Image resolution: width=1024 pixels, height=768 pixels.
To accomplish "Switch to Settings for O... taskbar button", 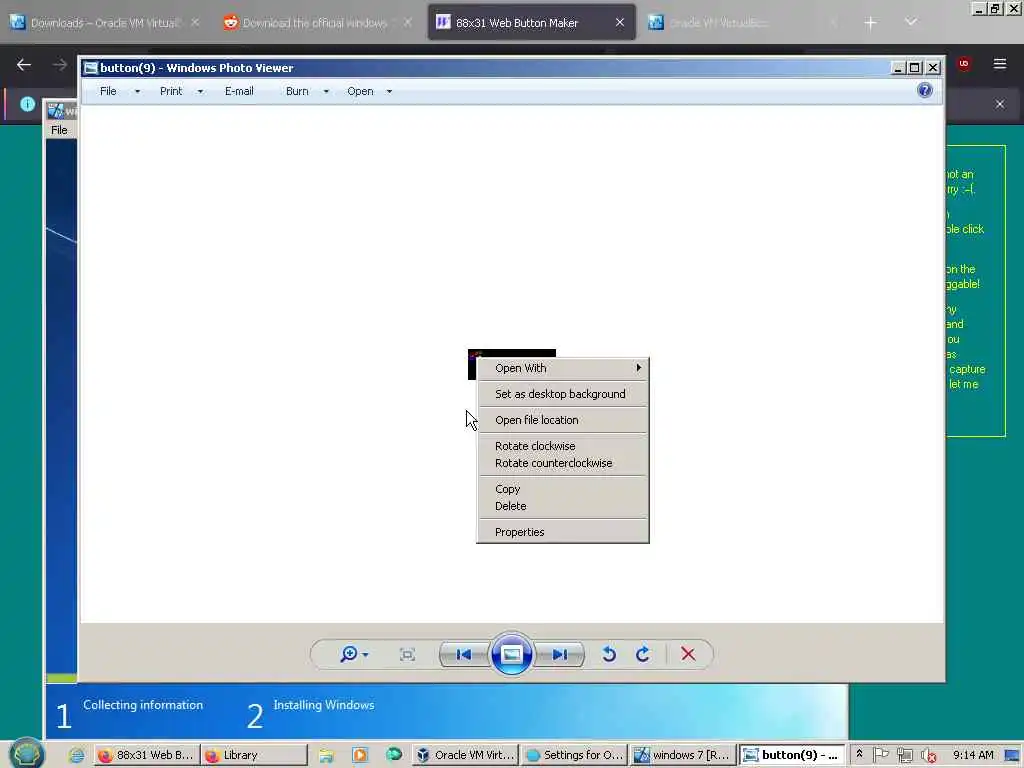I will click(x=575, y=755).
